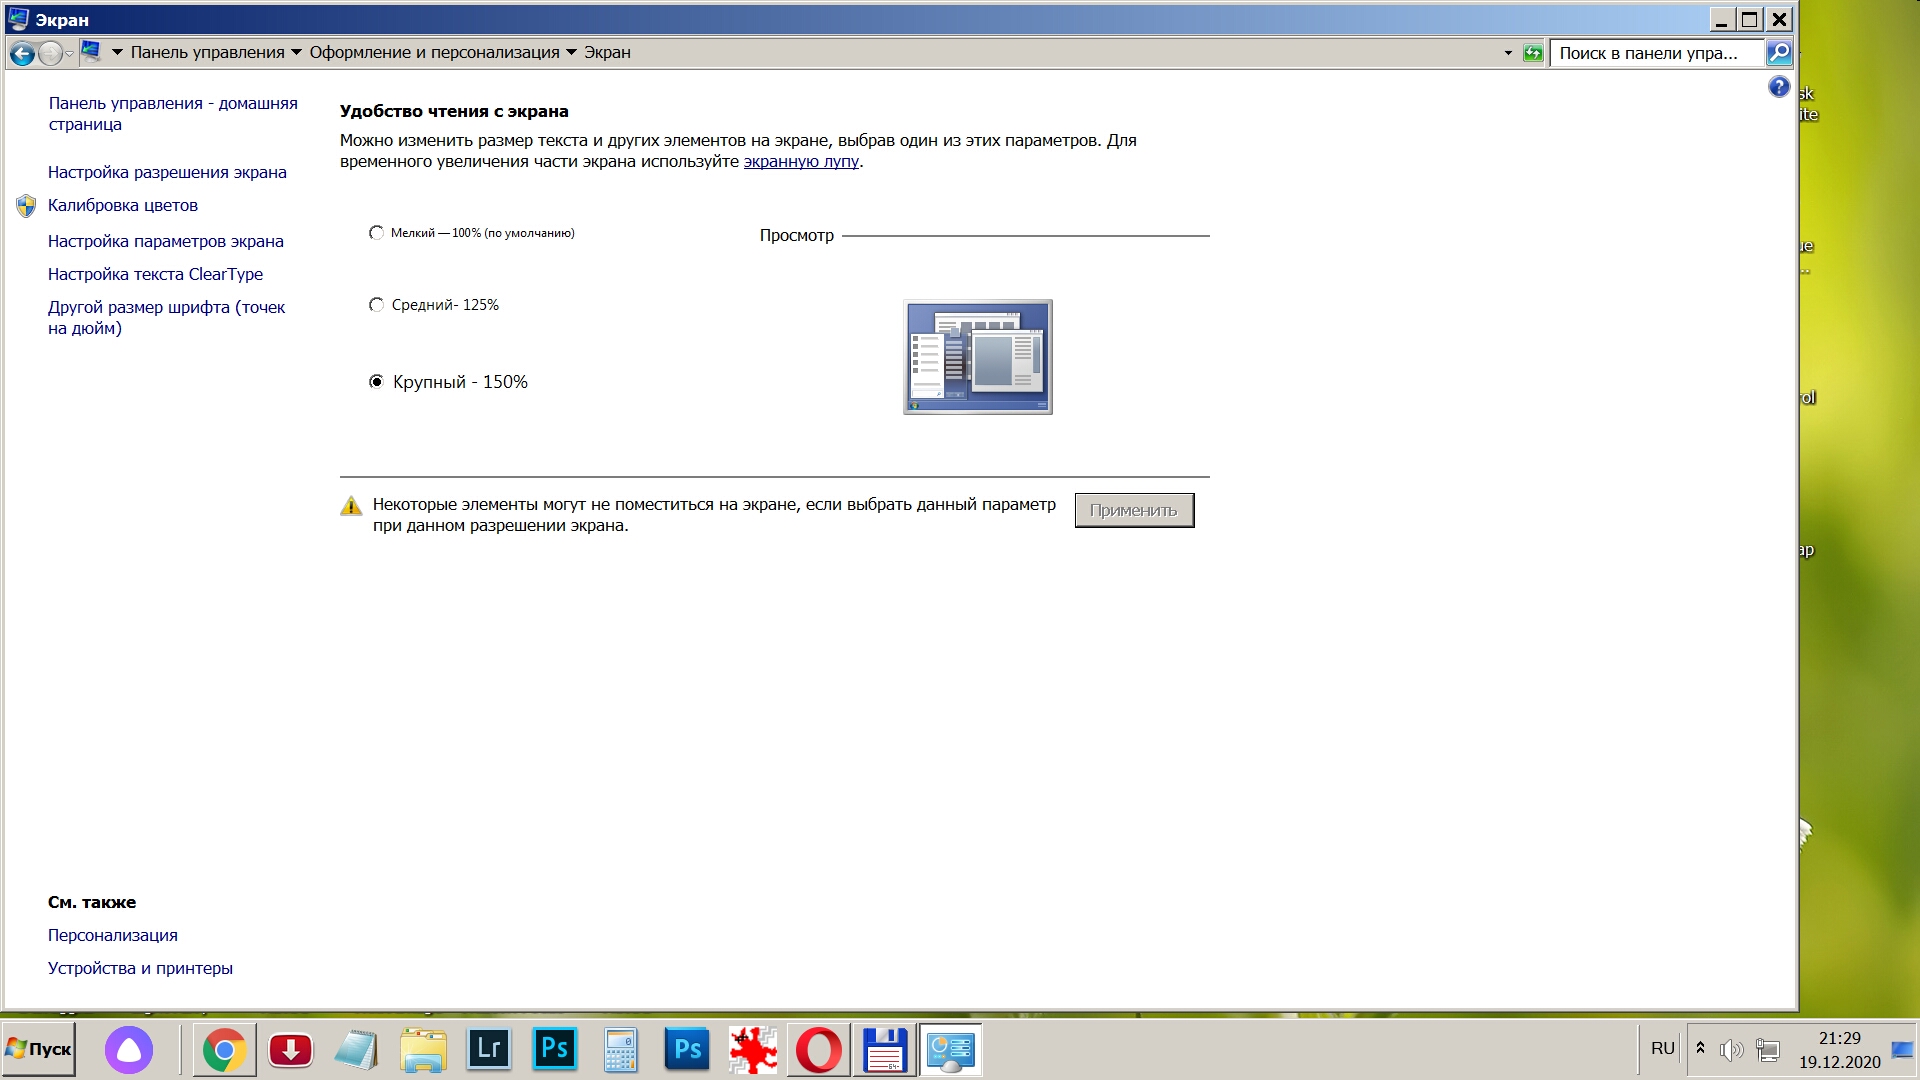Click the search magnifier icon

[x=1779, y=52]
